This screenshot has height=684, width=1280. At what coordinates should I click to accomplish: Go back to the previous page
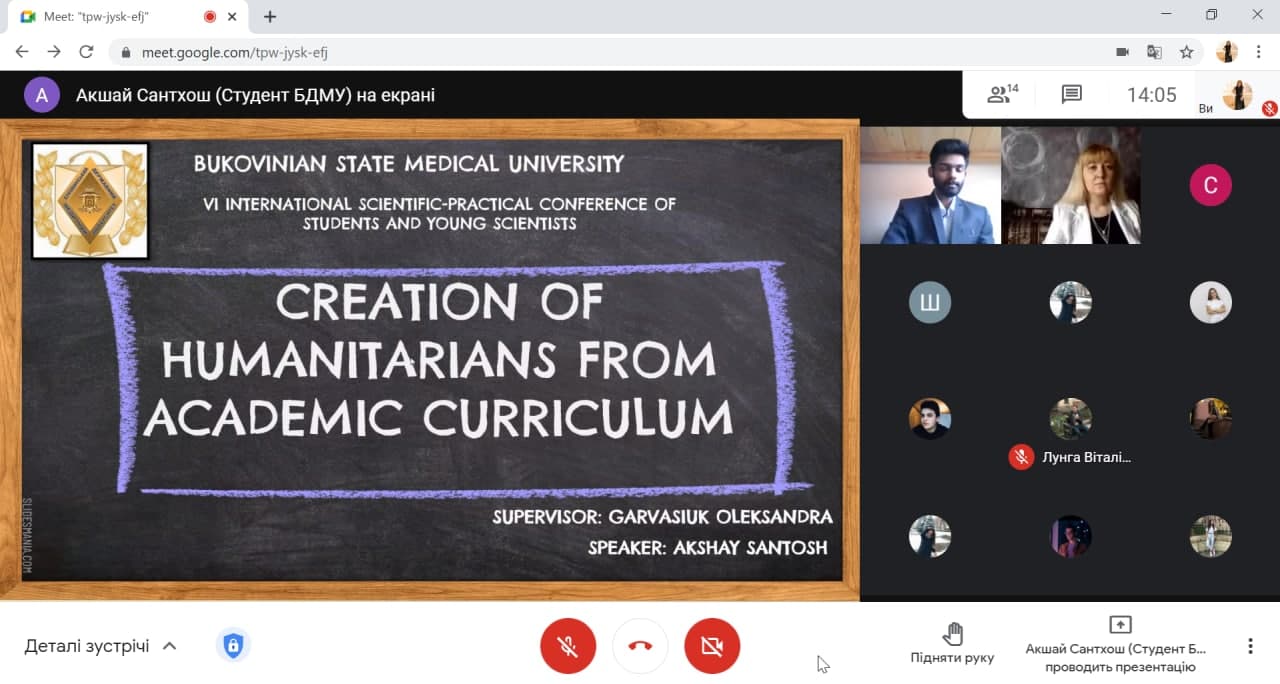point(22,52)
